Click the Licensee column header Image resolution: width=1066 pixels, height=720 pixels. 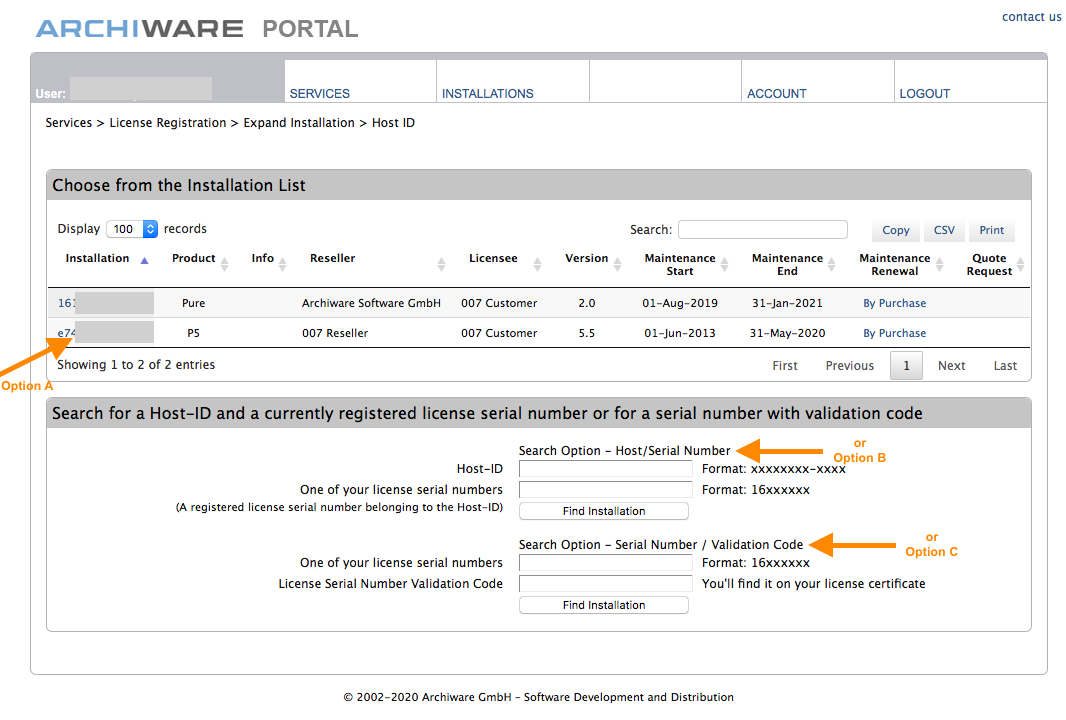(493, 258)
